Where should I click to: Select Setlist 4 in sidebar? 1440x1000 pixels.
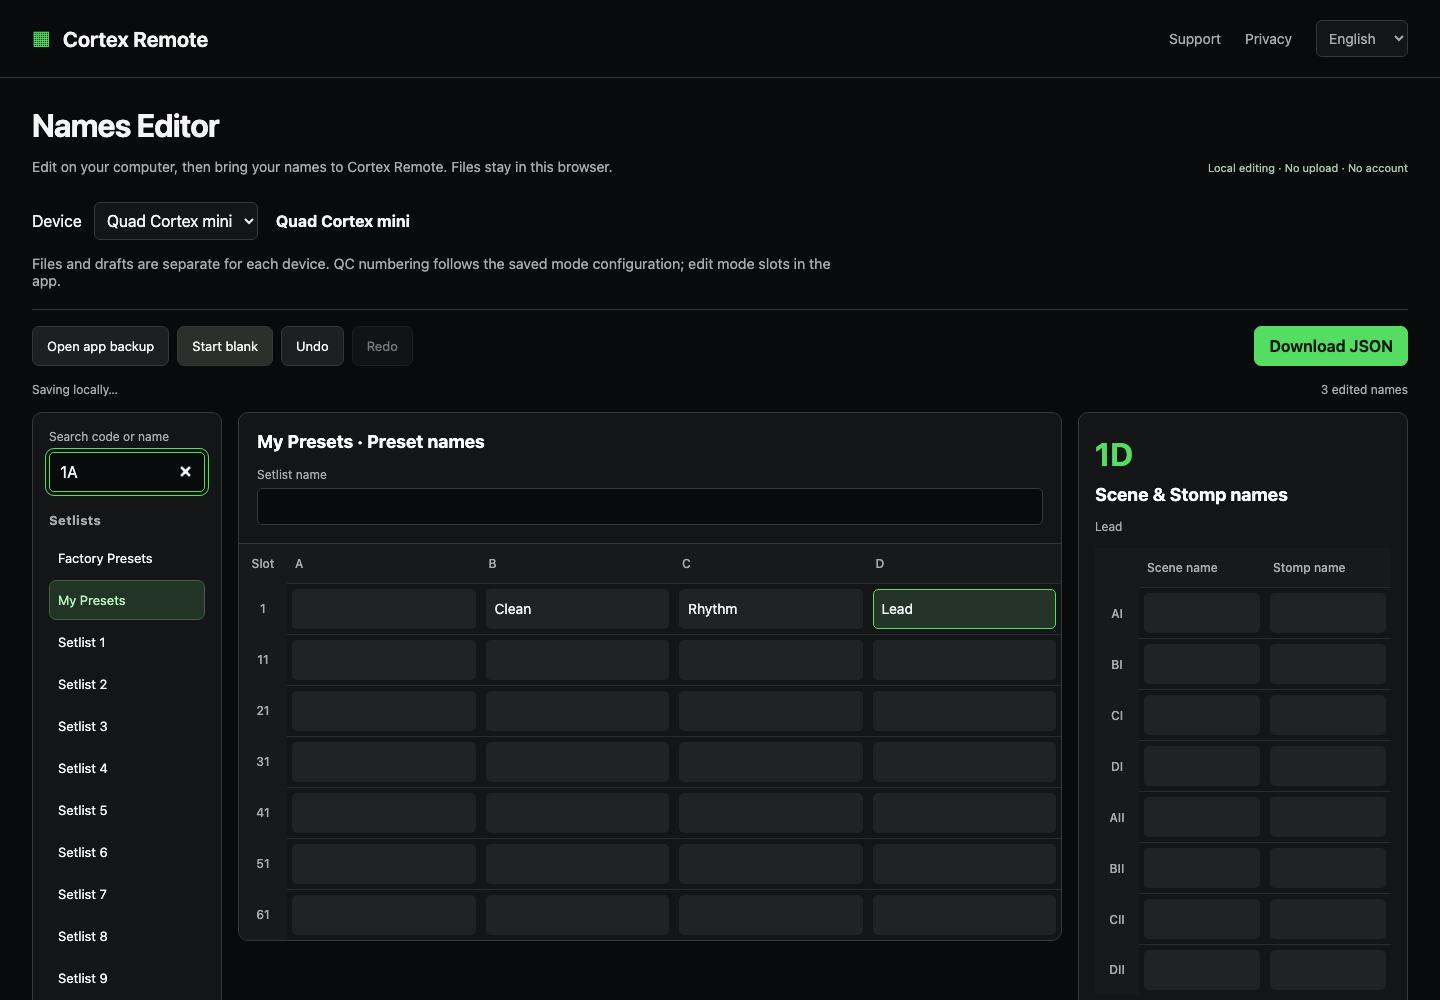point(127,768)
